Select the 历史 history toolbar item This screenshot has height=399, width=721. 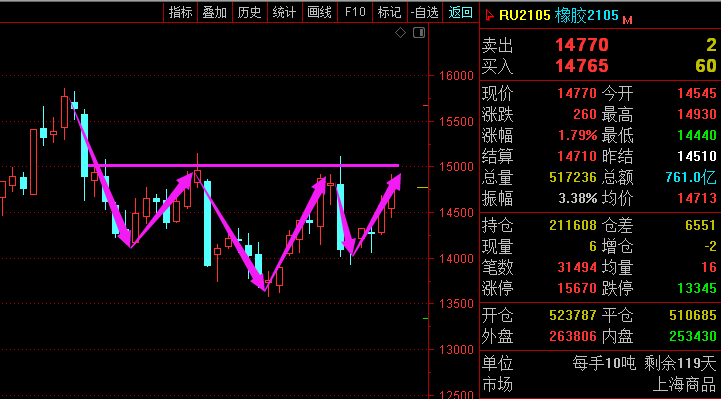(x=250, y=12)
